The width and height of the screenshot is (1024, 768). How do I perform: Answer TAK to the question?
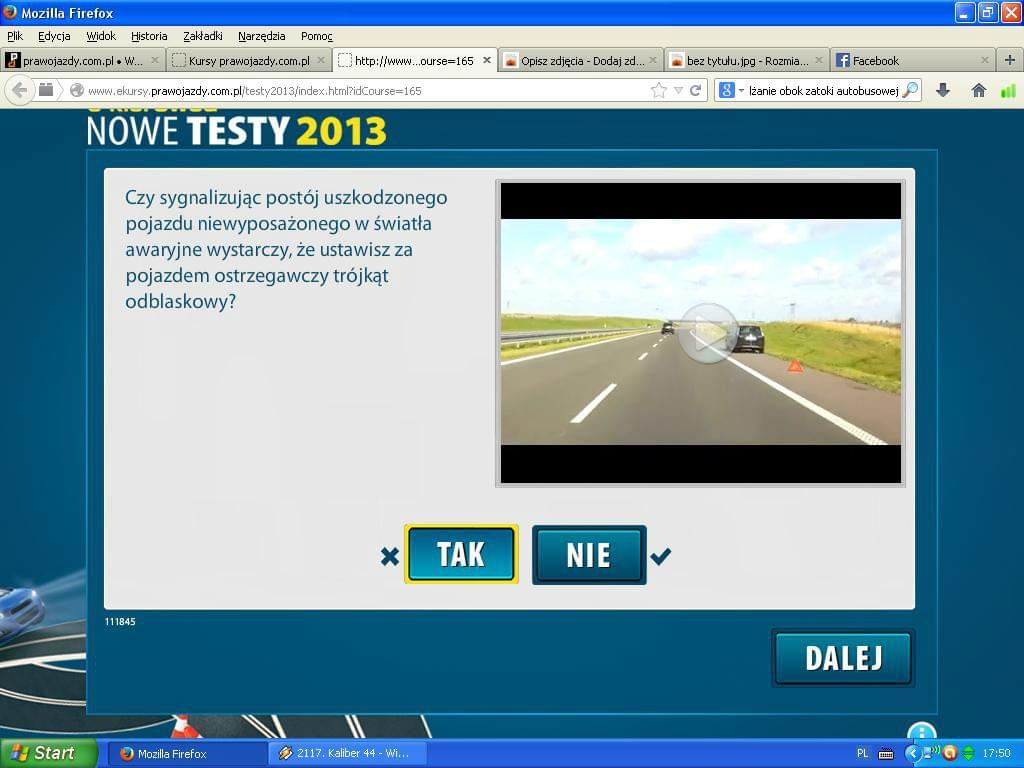point(461,554)
